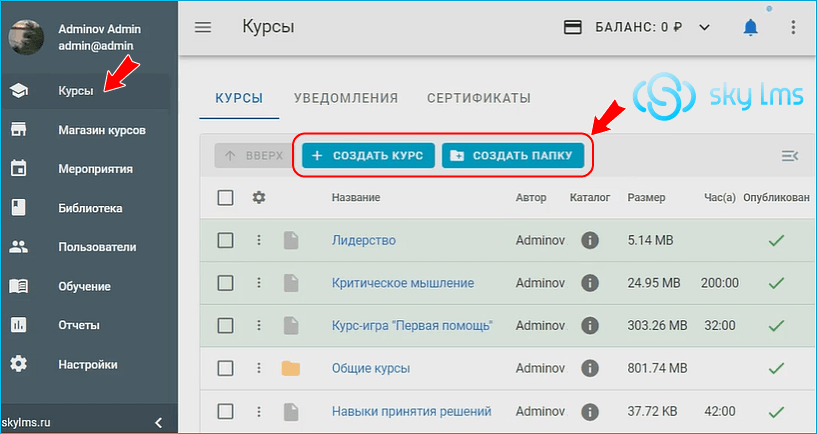Click the Курс-игра catalog info icon
This screenshot has height=434, width=817.
click(590, 326)
